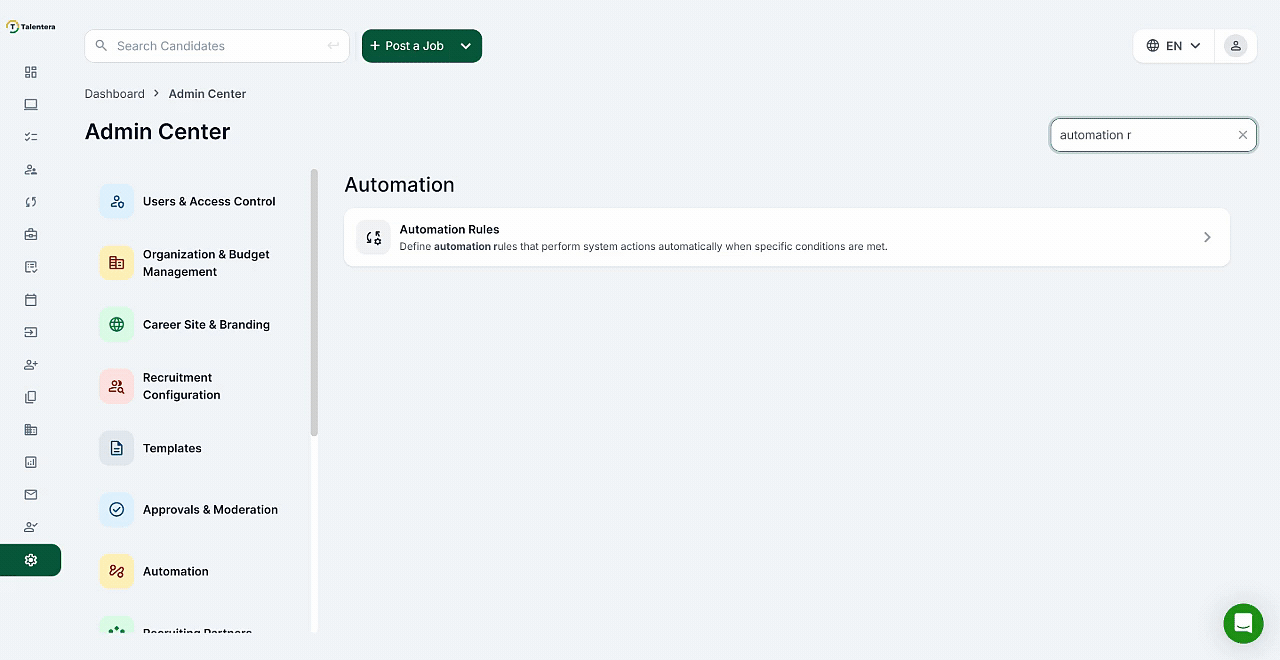Click the green chat support bubble

point(1243,624)
